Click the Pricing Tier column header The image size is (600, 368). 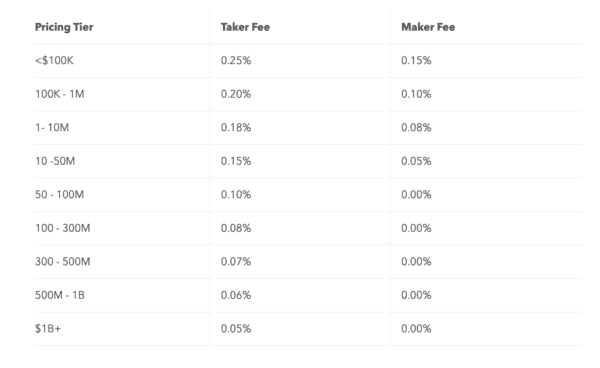click(x=64, y=27)
